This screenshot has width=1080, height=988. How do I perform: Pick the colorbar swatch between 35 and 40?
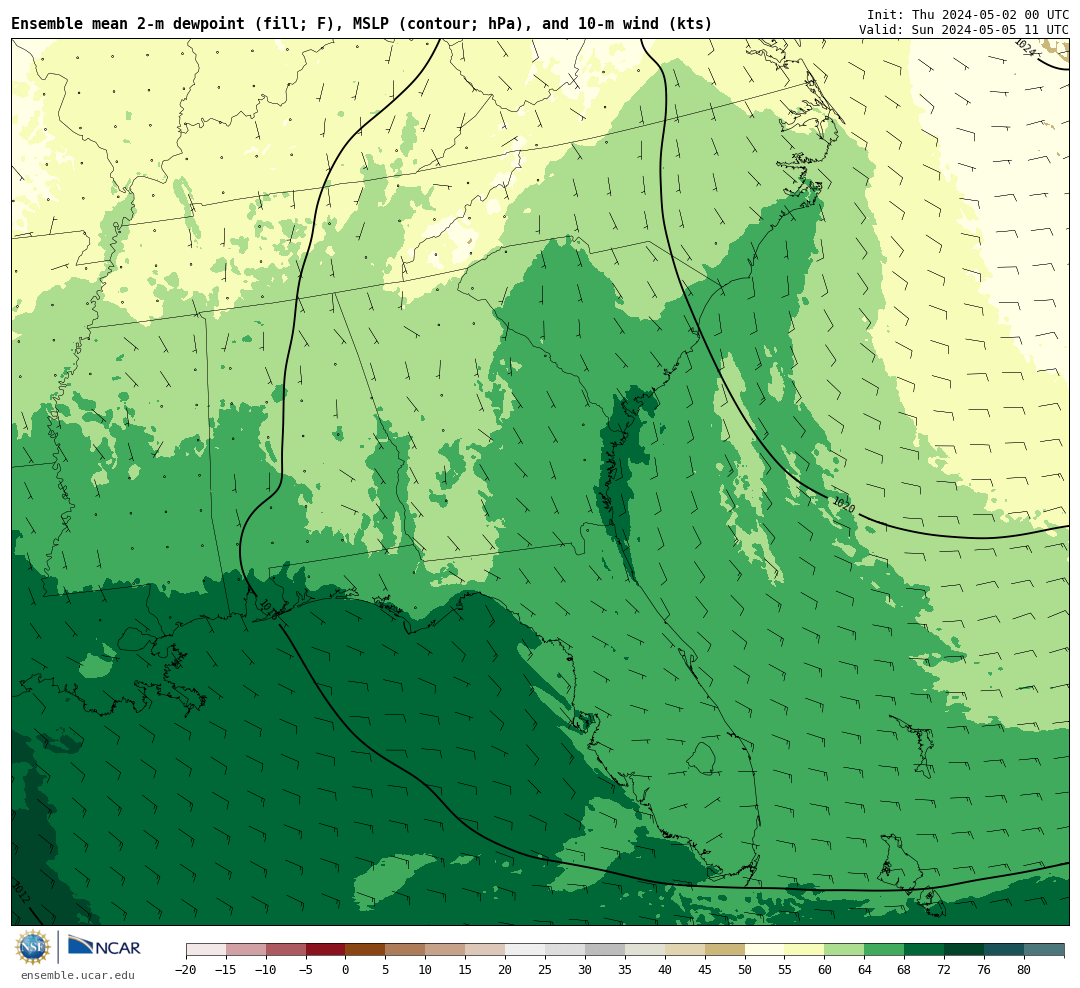point(645,950)
